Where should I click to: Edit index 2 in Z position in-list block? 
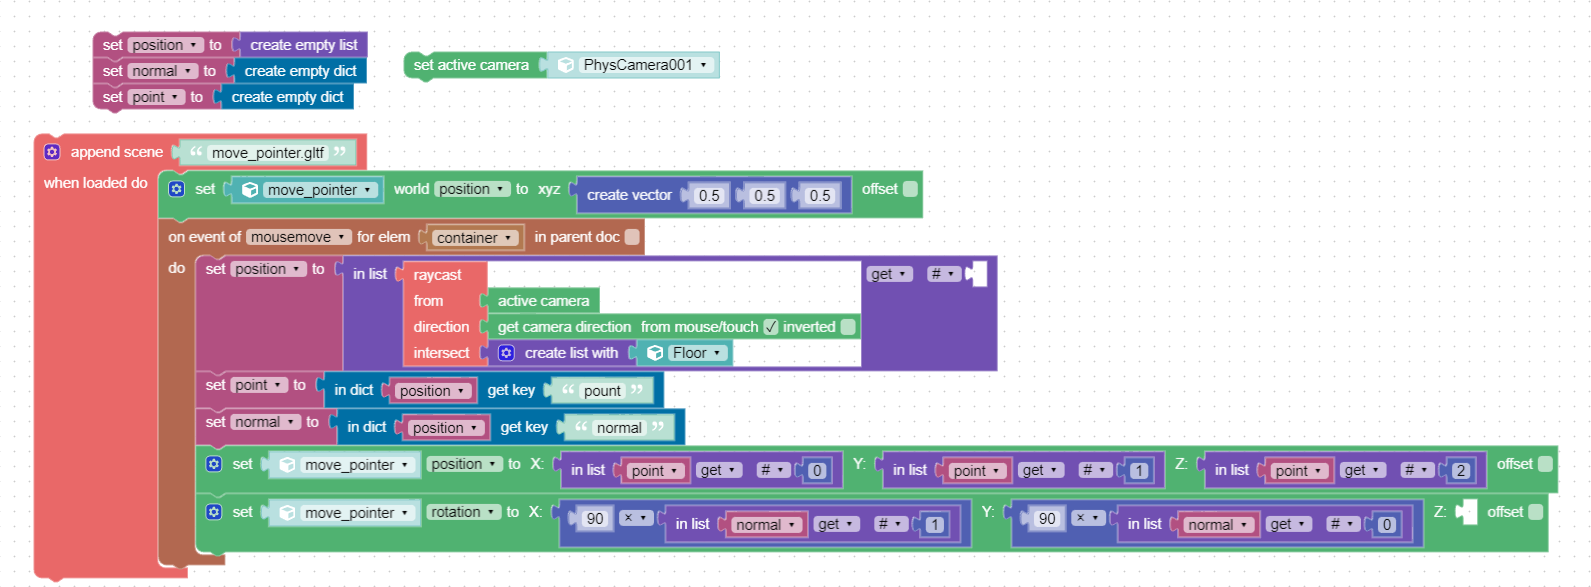click(x=1461, y=471)
